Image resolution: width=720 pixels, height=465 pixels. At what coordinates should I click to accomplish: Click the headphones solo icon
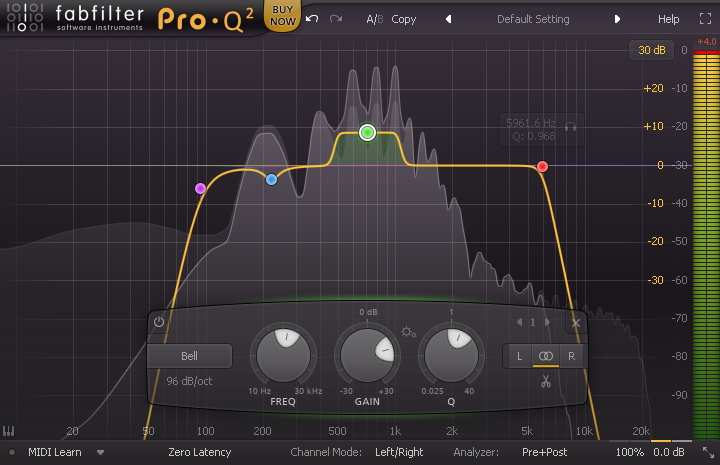click(570, 125)
